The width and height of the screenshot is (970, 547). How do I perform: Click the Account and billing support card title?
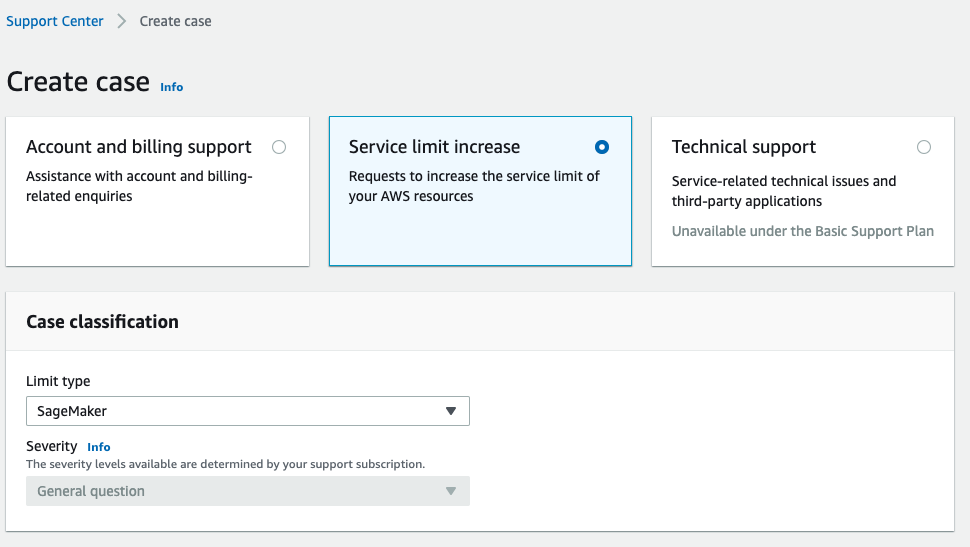pyautogui.click(x=139, y=147)
